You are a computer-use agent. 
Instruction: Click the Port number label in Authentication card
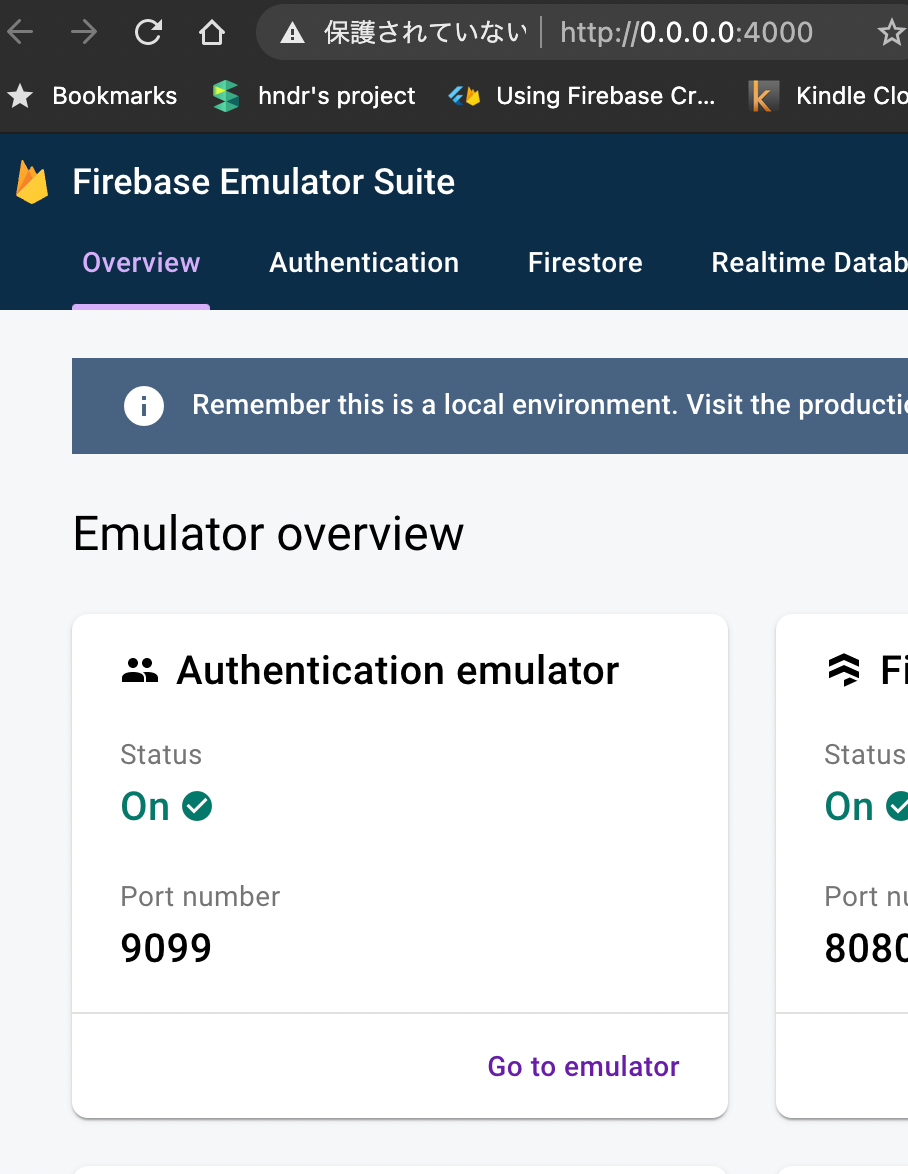pos(200,896)
